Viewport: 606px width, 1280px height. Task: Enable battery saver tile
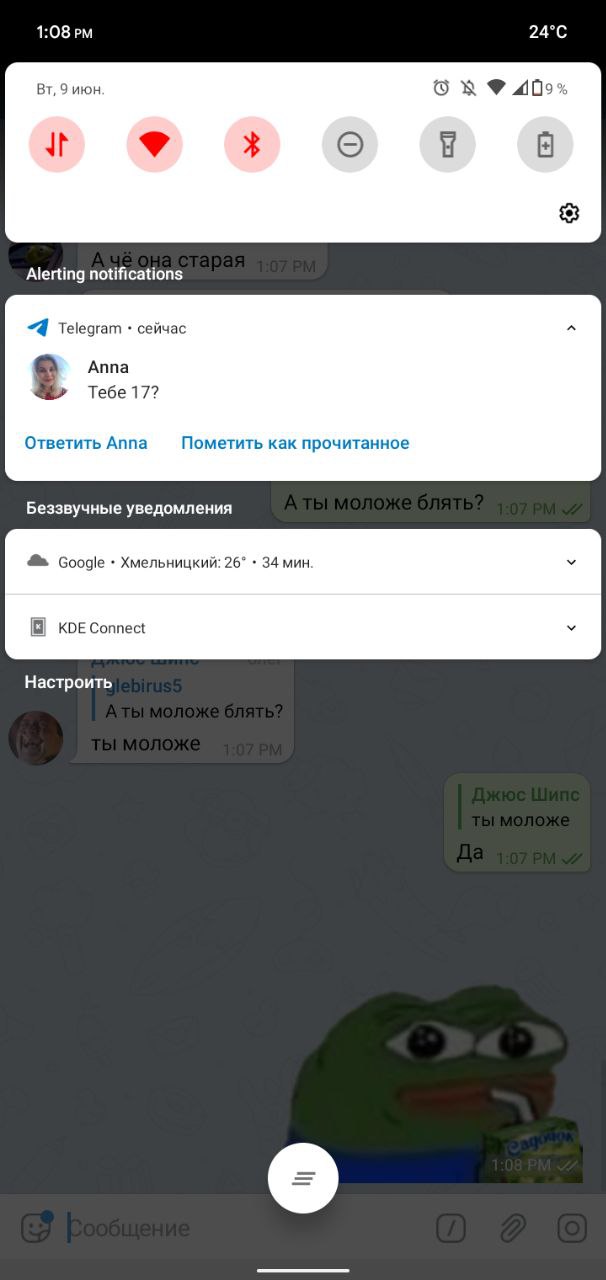pyautogui.click(x=545, y=145)
